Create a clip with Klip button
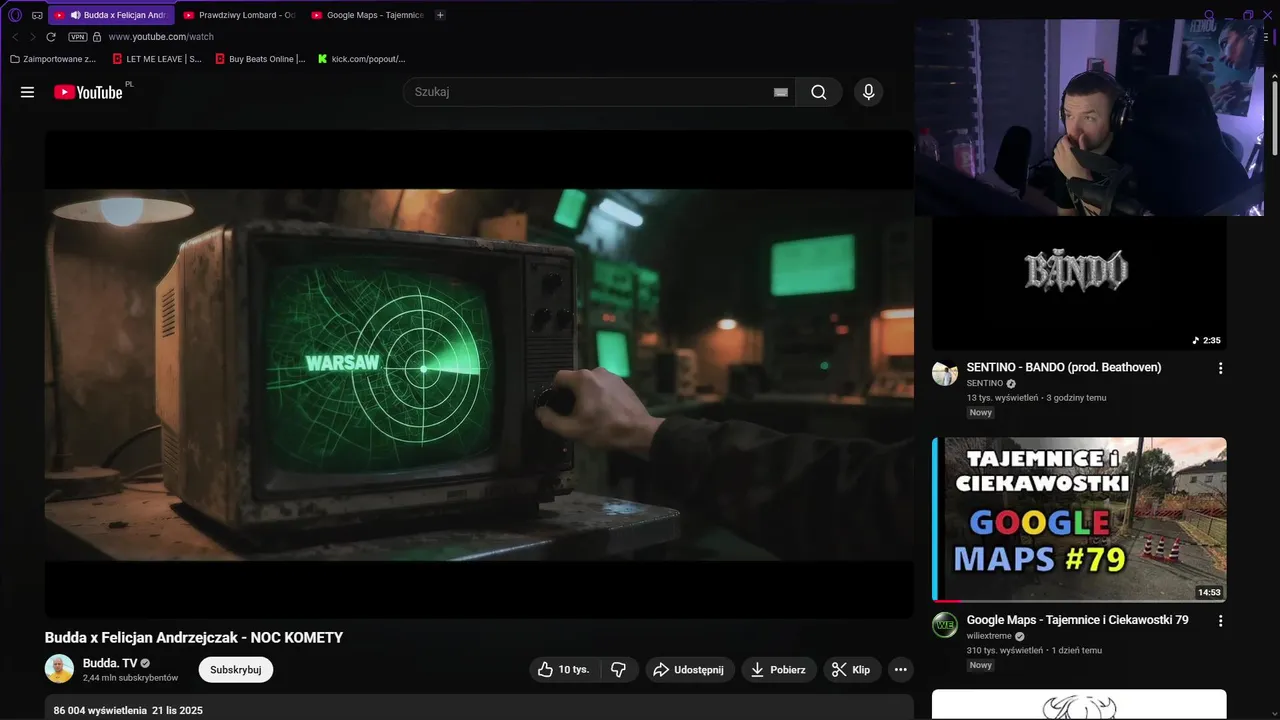The height and width of the screenshot is (720, 1280). pos(852,670)
